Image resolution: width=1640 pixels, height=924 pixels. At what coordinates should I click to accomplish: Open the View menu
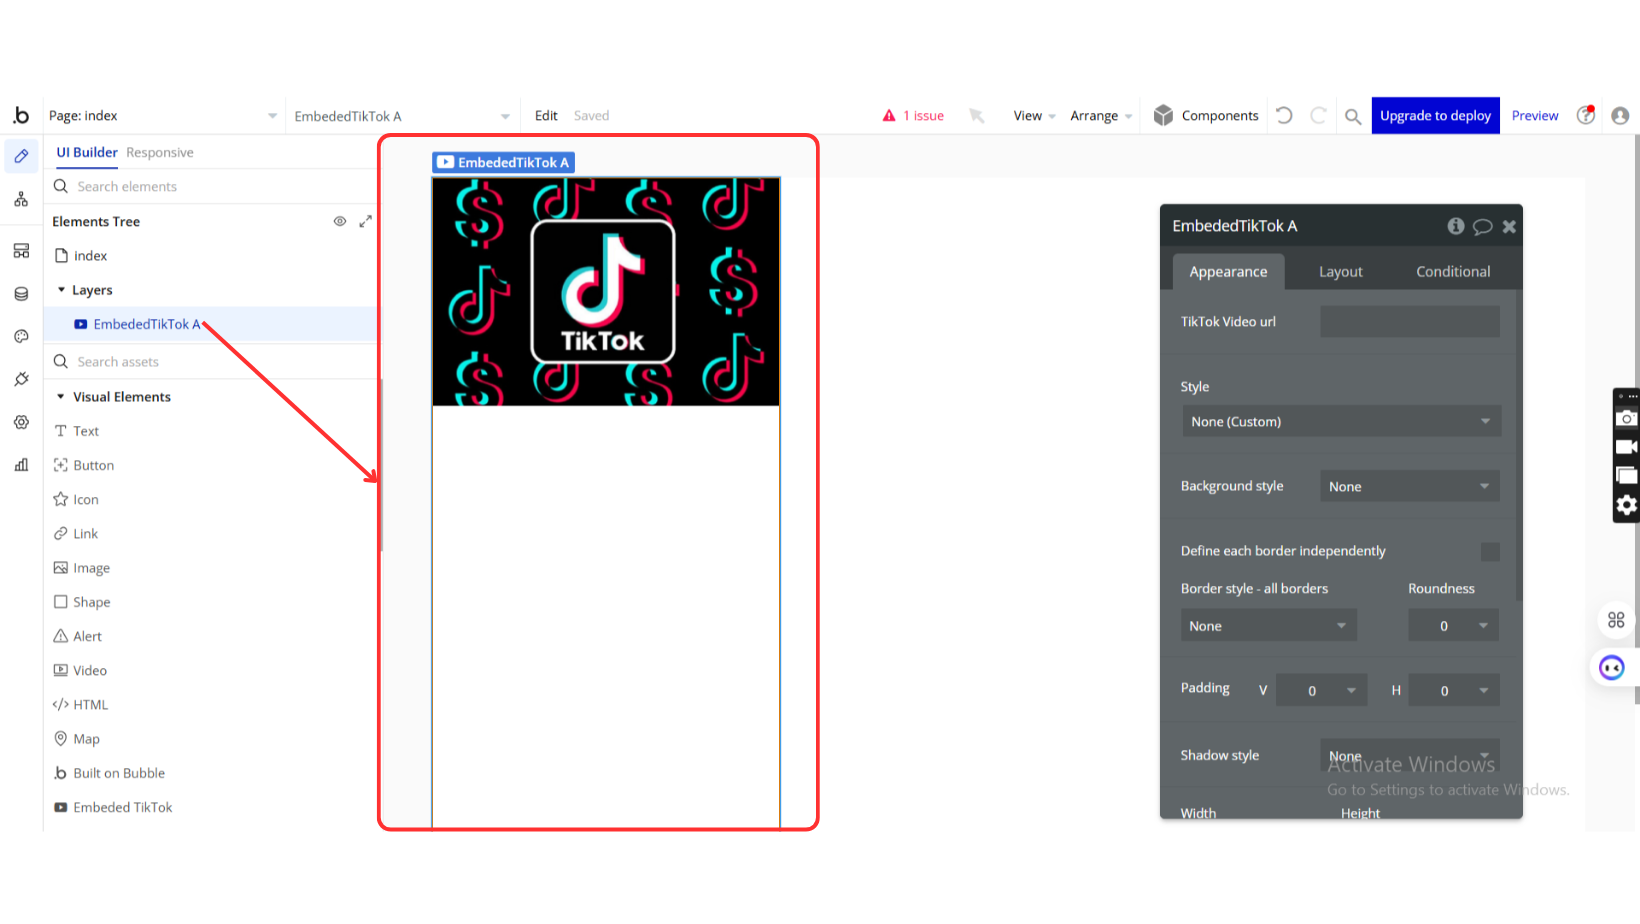(1034, 116)
